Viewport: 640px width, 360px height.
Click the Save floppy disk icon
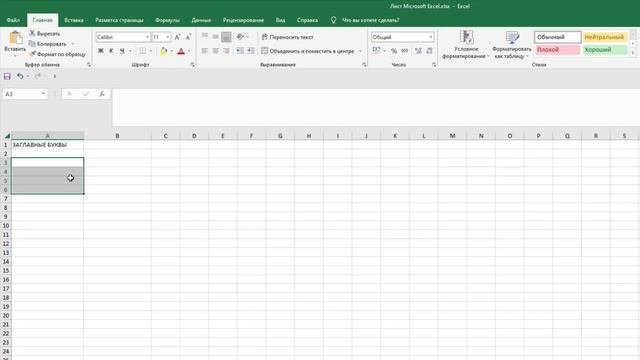click(7, 76)
